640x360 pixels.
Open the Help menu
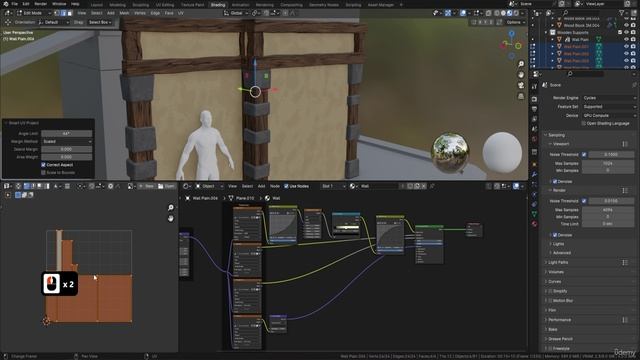point(75,4)
